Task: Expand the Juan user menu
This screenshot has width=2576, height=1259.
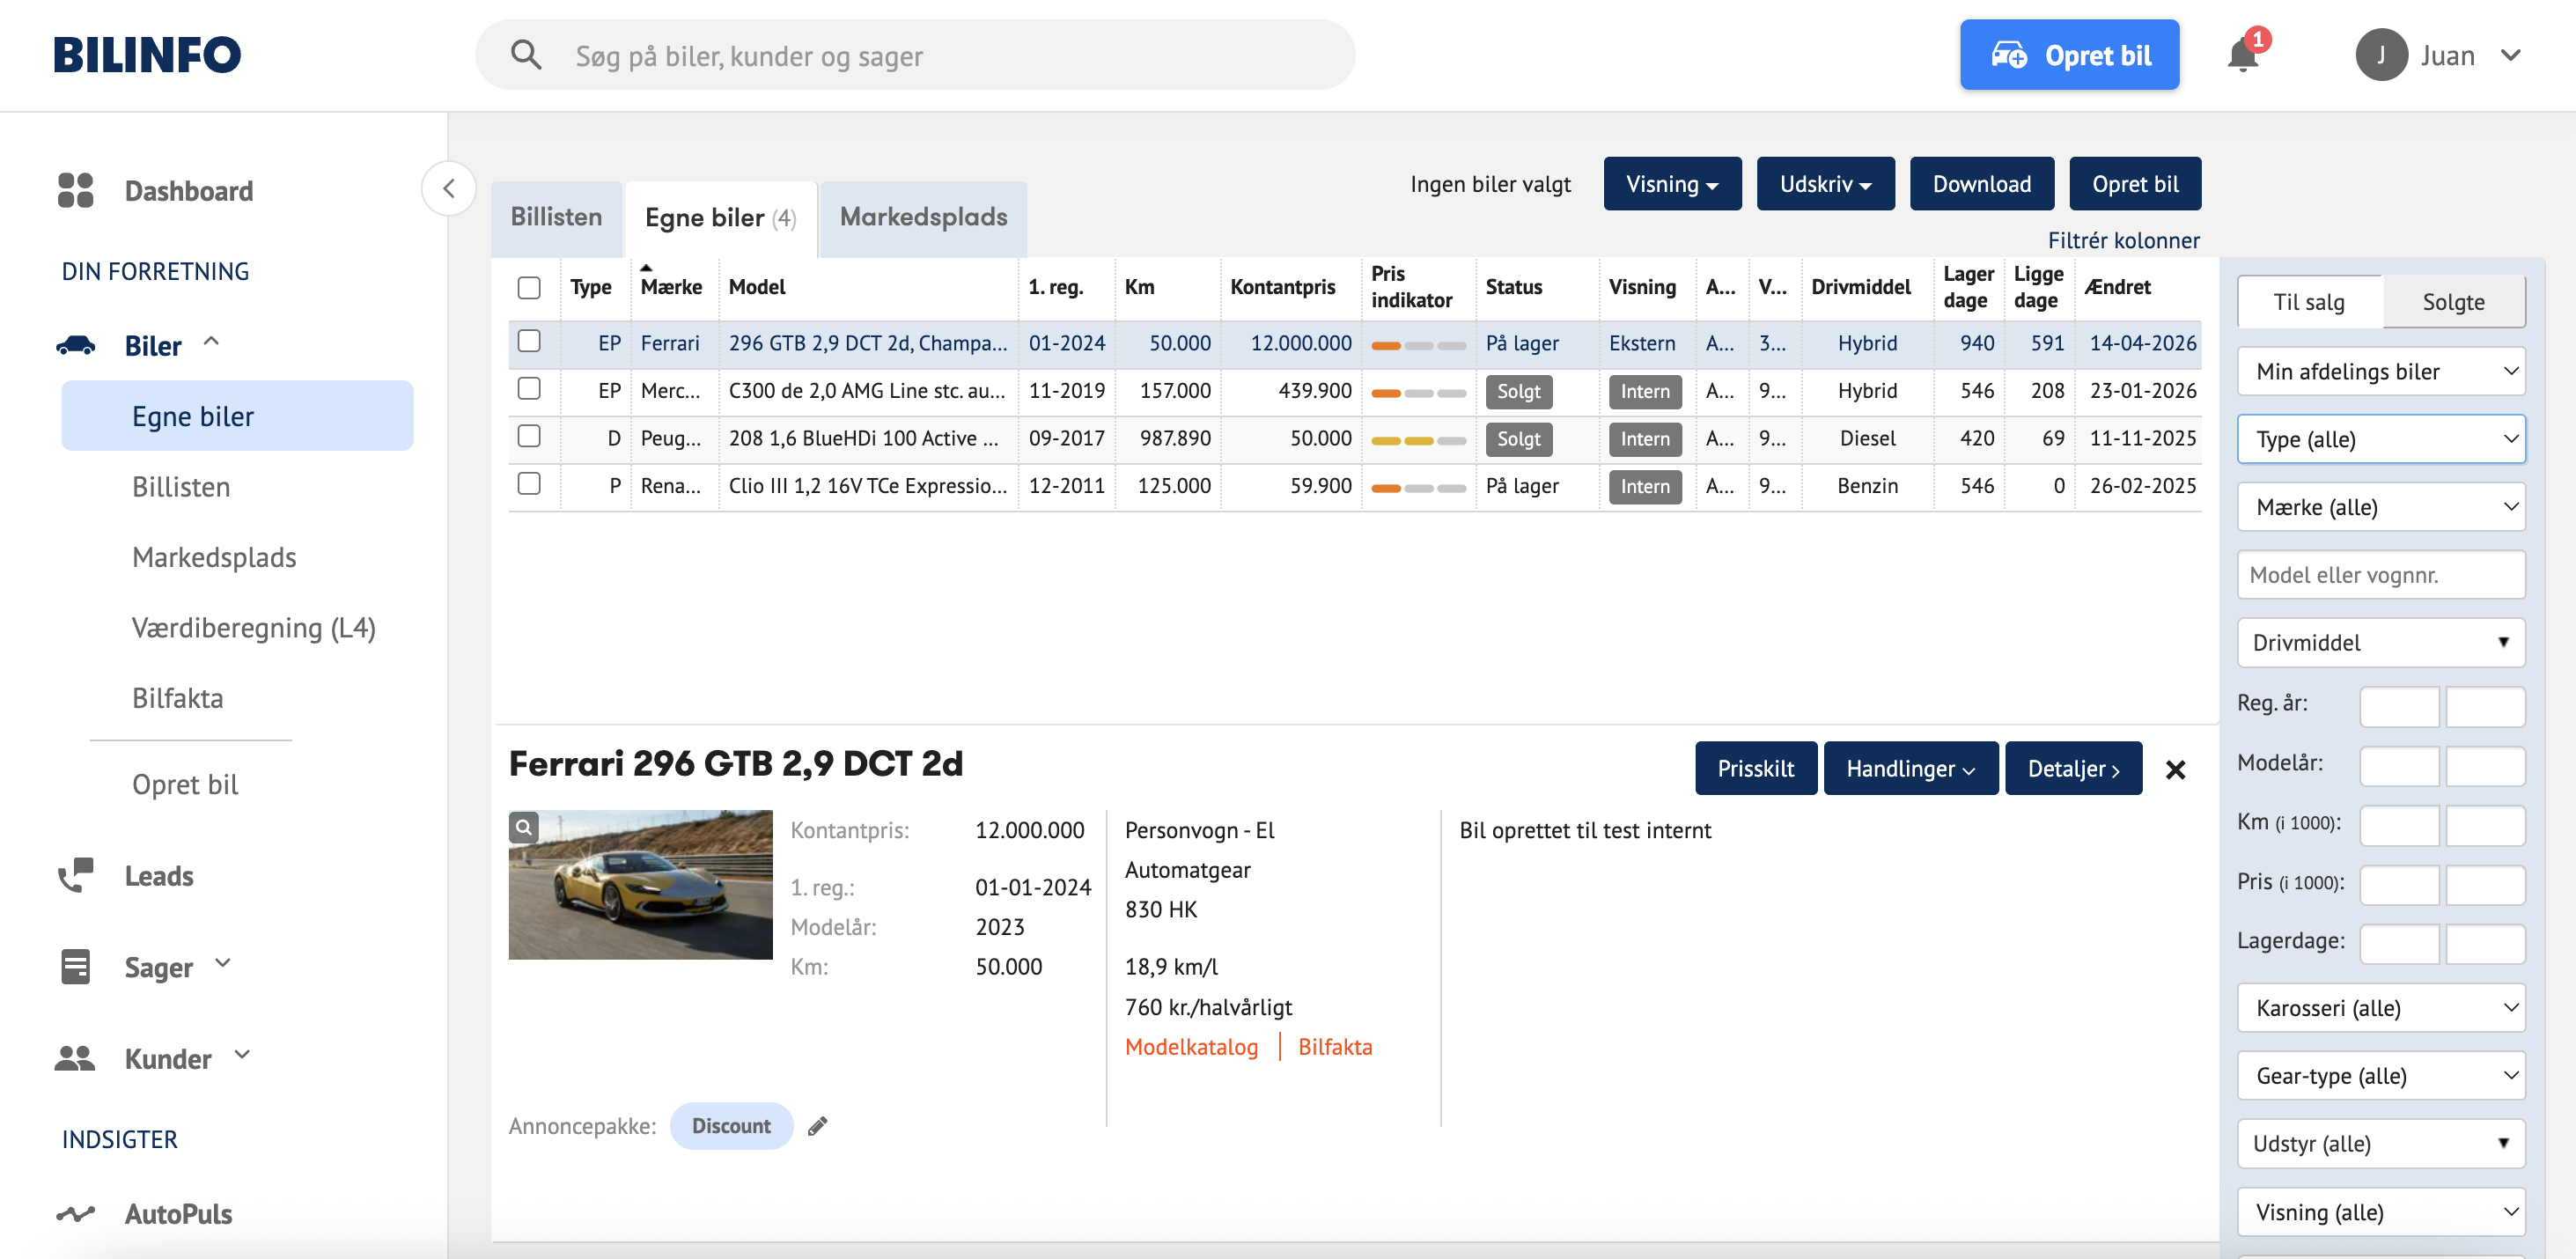Action: 2510,55
